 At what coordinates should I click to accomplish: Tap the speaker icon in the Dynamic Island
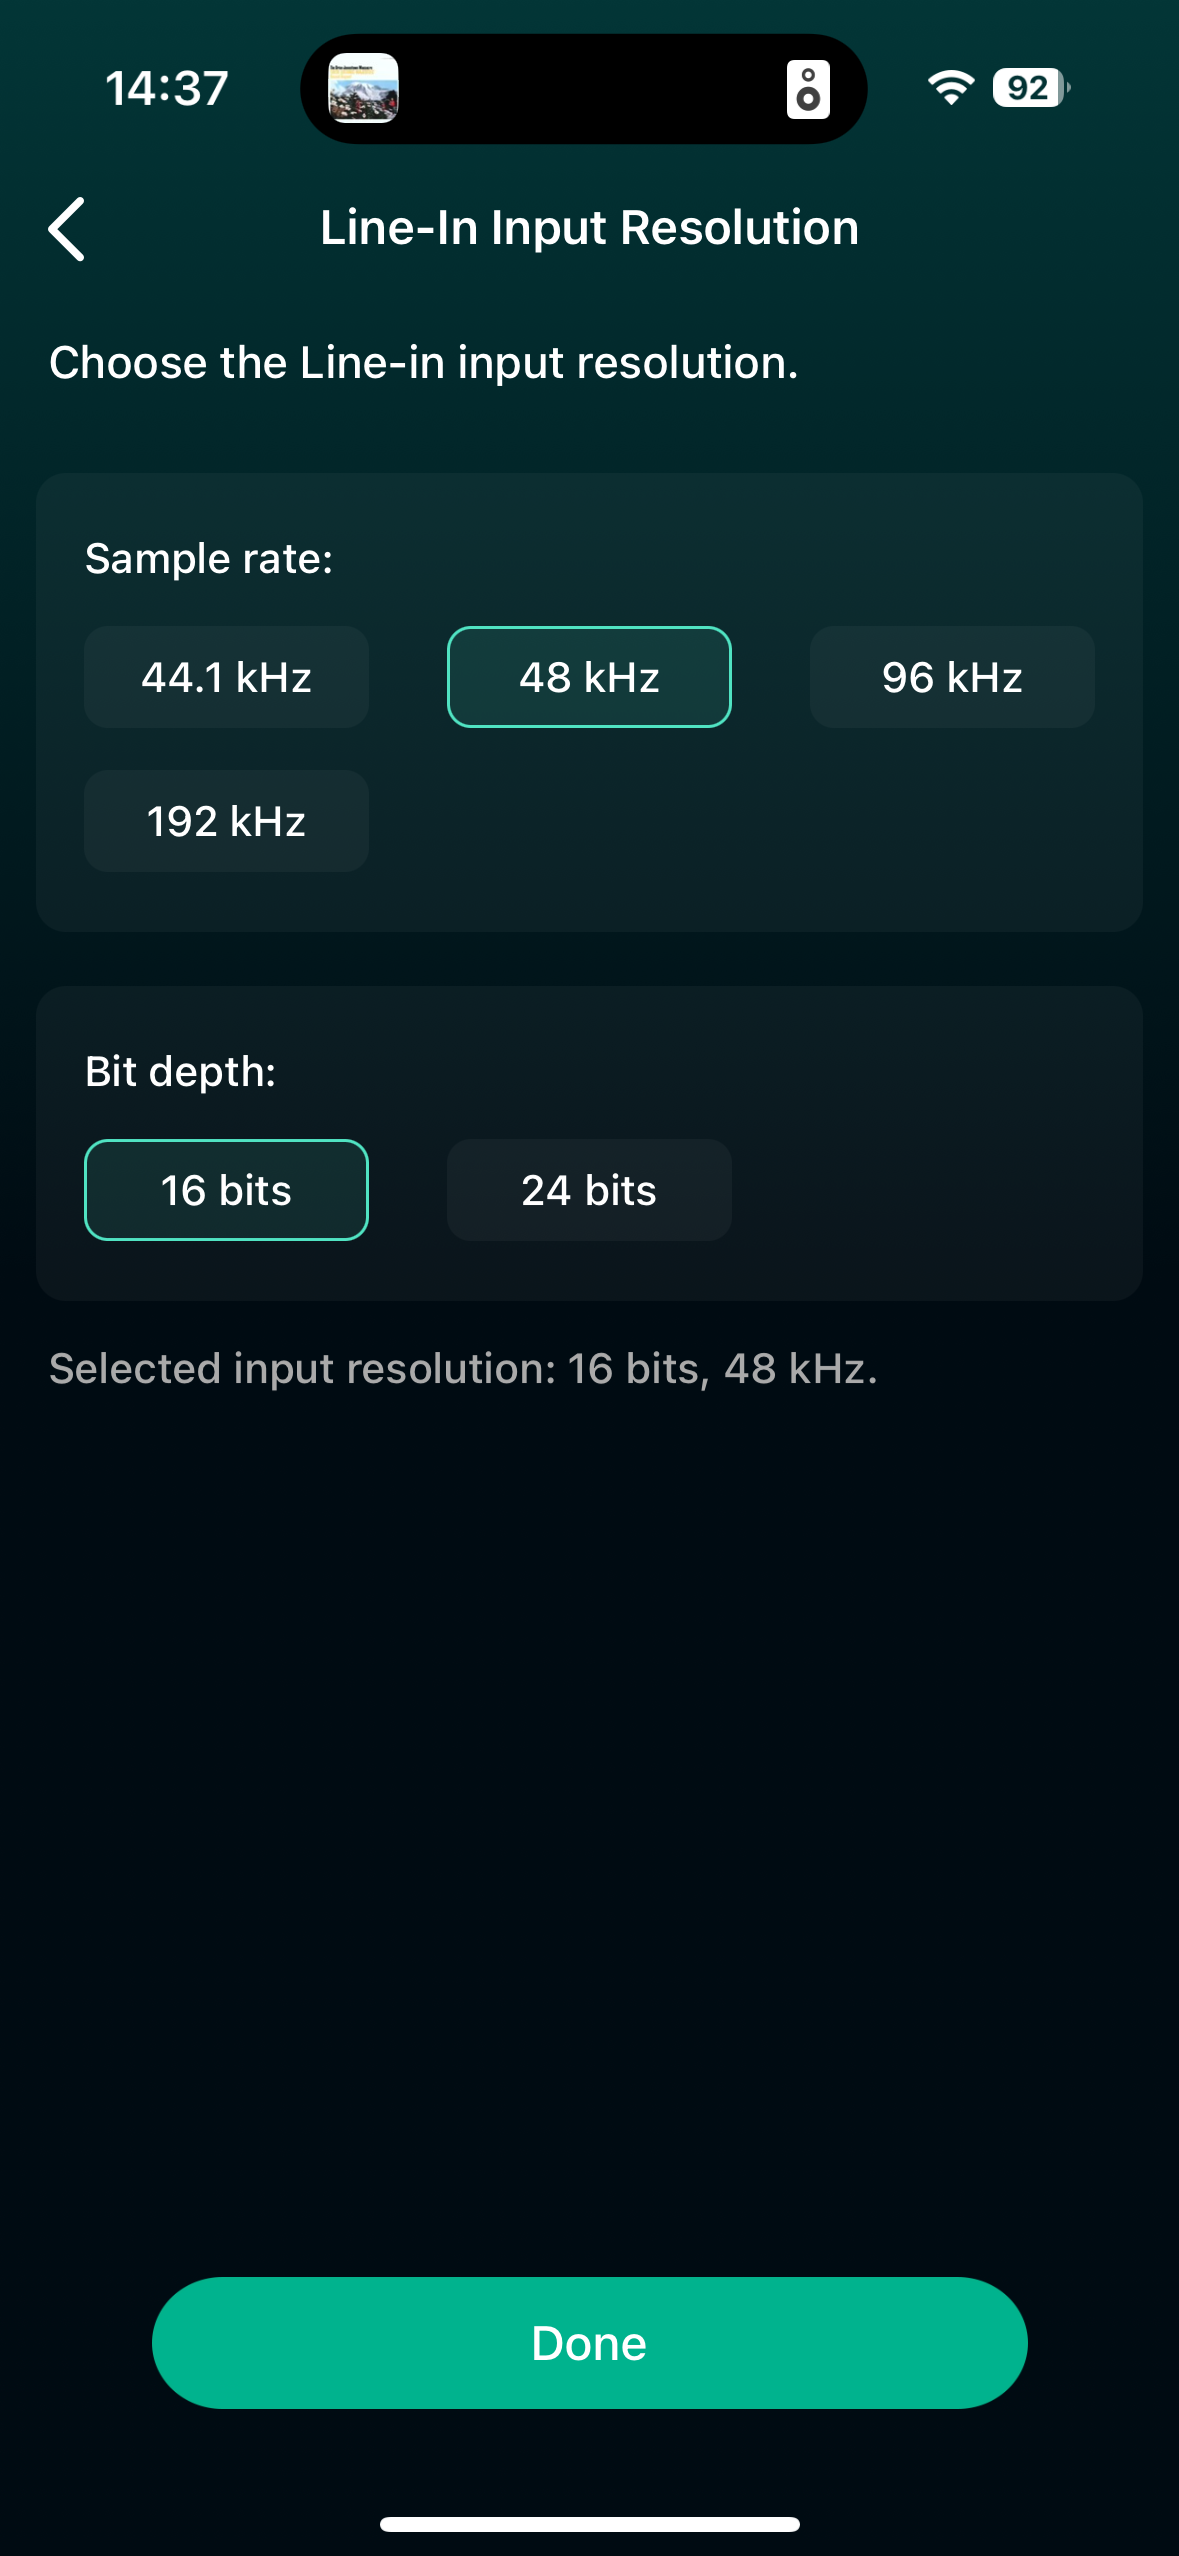tap(807, 90)
